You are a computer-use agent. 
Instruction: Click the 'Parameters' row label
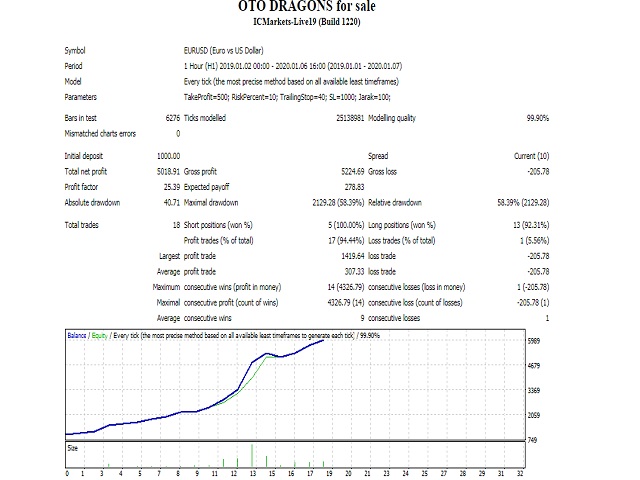pos(80,97)
